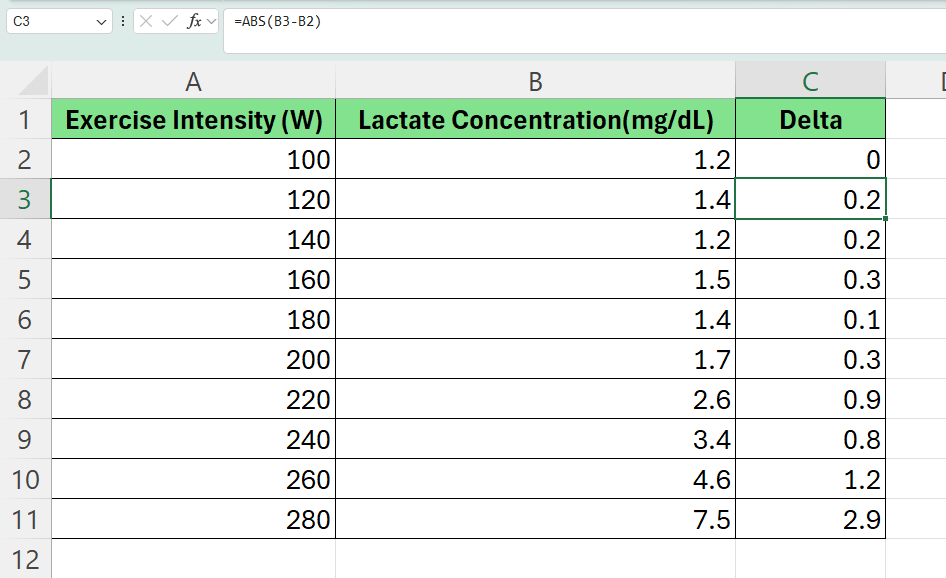Select row 11 header
This screenshot has height=578, width=946.
25,520
